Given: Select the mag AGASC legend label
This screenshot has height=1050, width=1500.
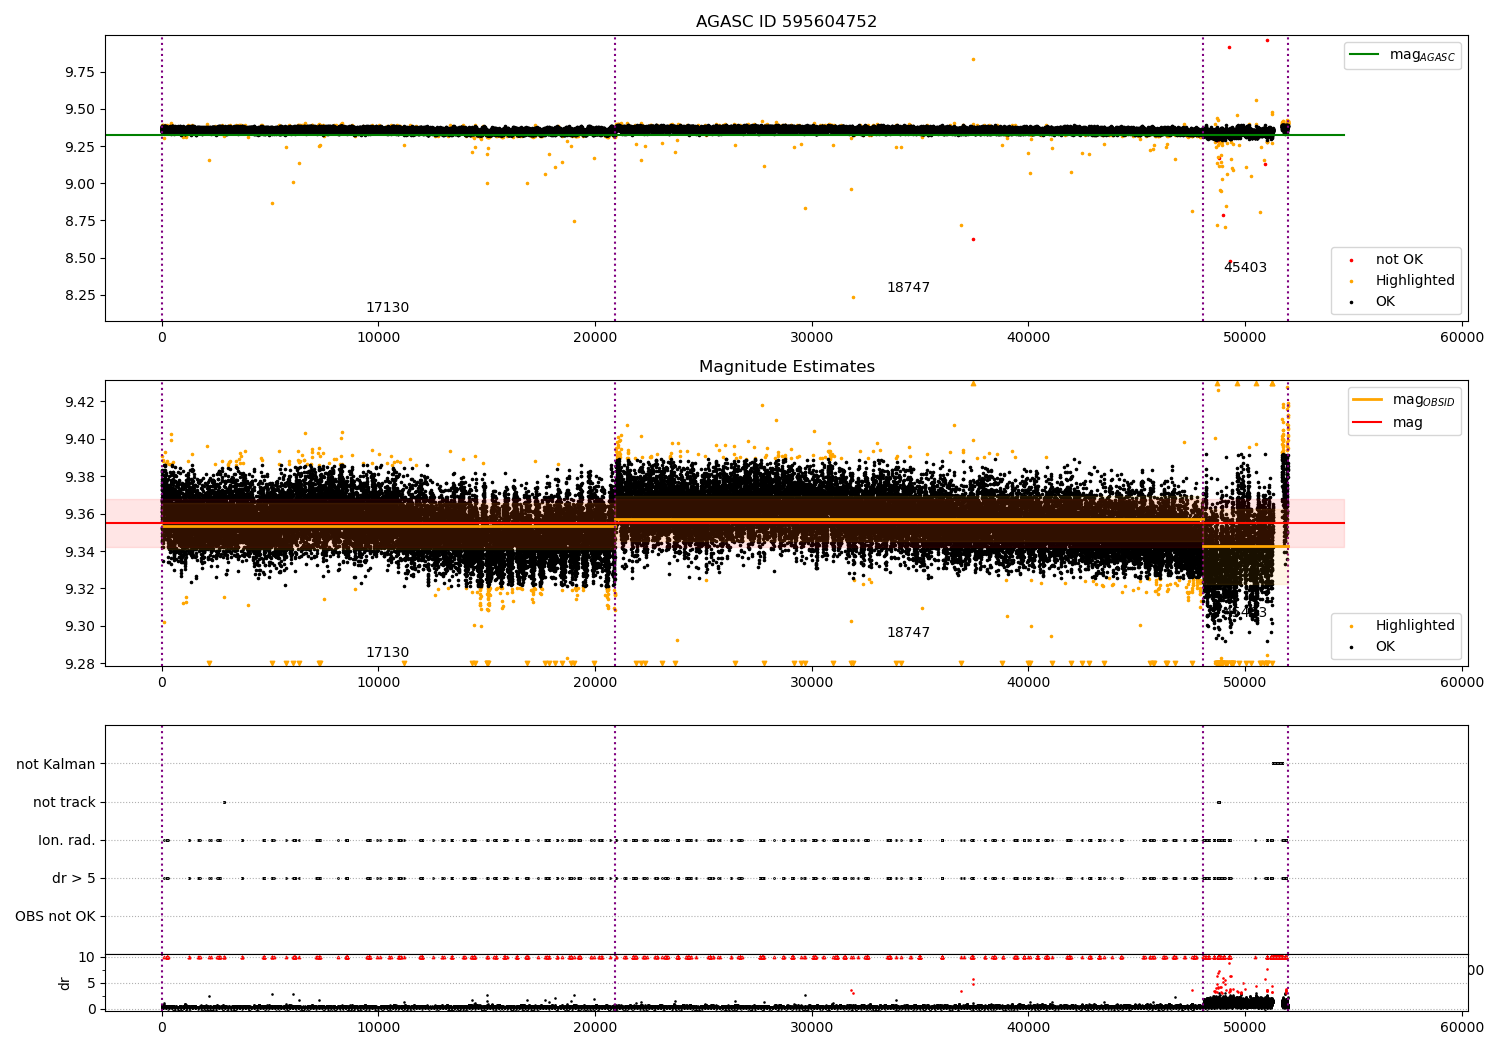Looking at the screenshot, I should [x=1422, y=56].
